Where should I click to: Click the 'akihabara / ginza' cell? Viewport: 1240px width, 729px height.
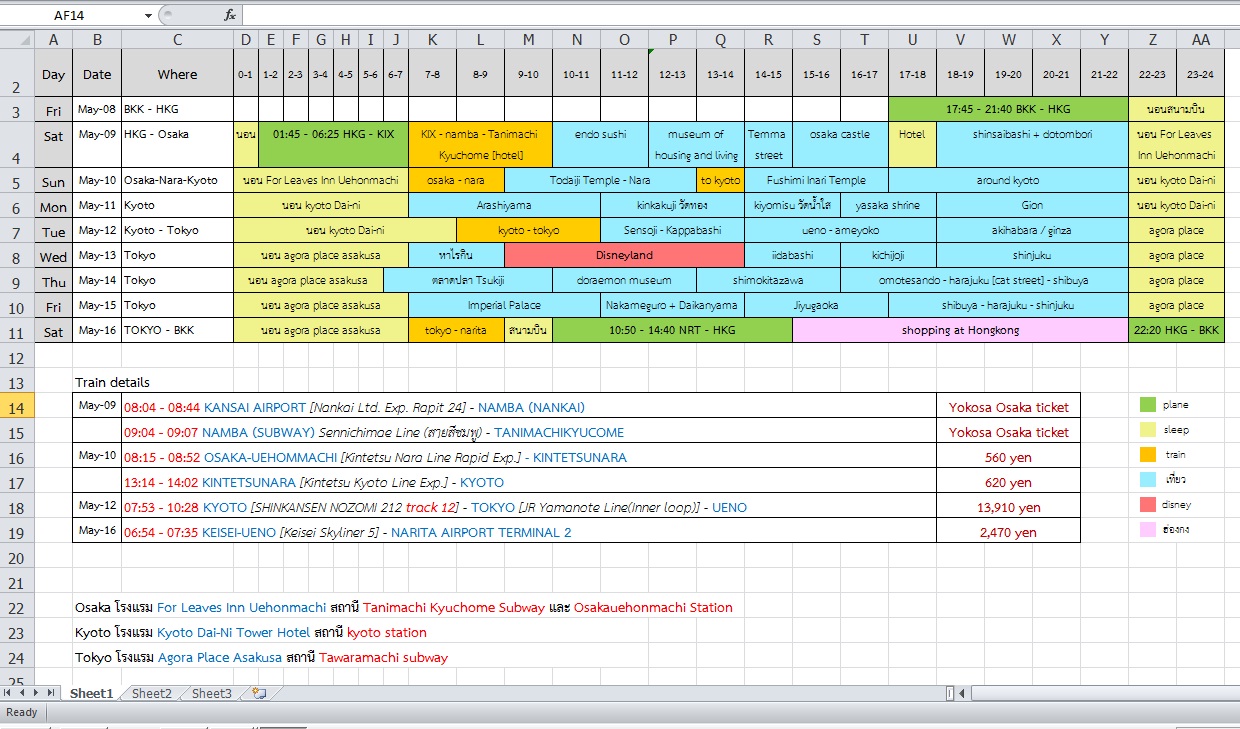point(1032,230)
